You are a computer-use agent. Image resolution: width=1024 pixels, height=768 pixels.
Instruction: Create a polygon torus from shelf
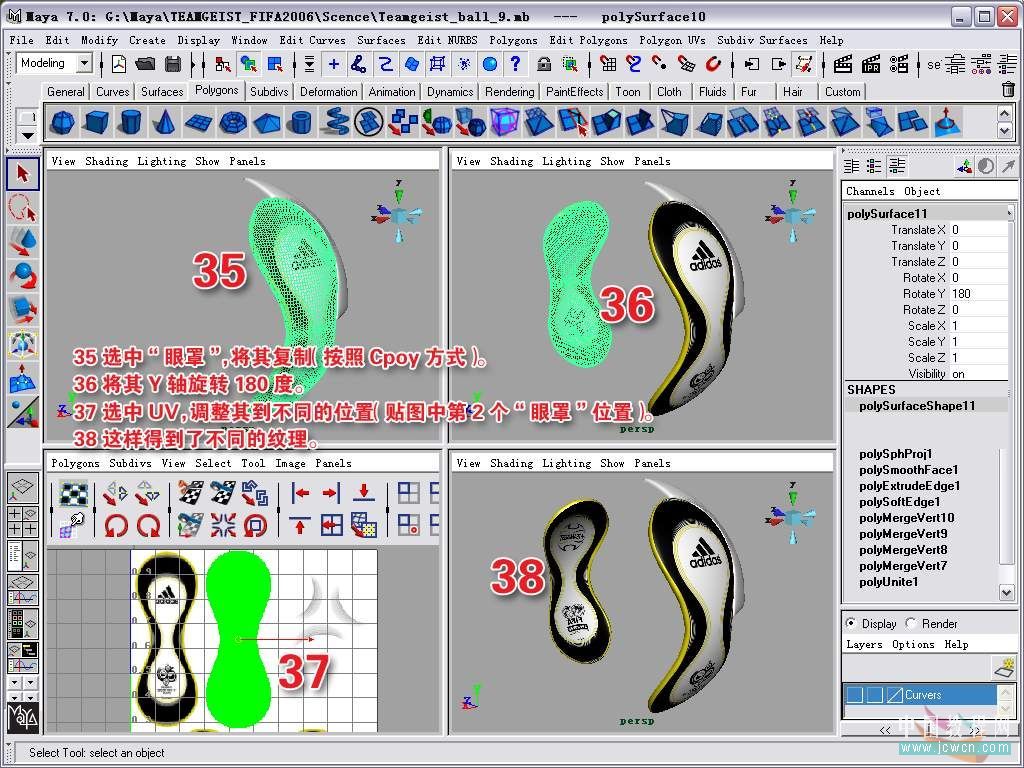click(233, 121)
